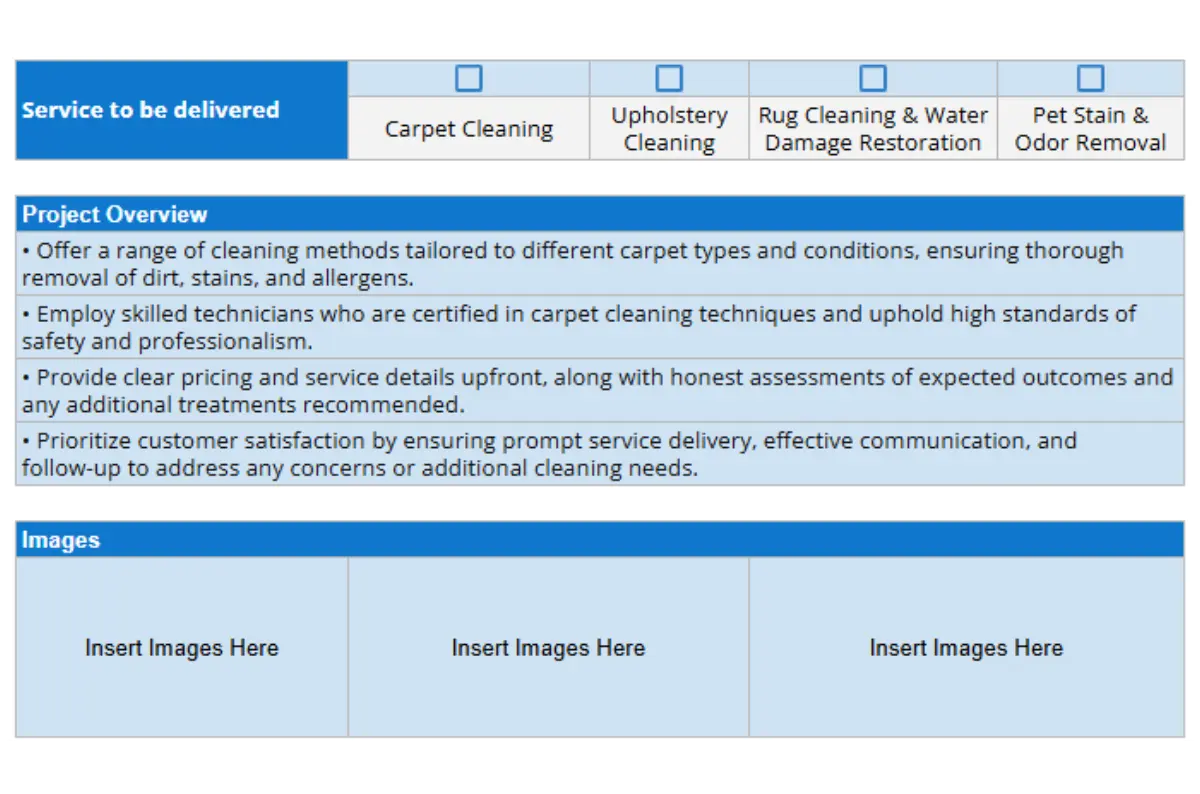Click the 'Carpet Cleaning' label text
The image size is (1200, 794).
tap(469, 129)
